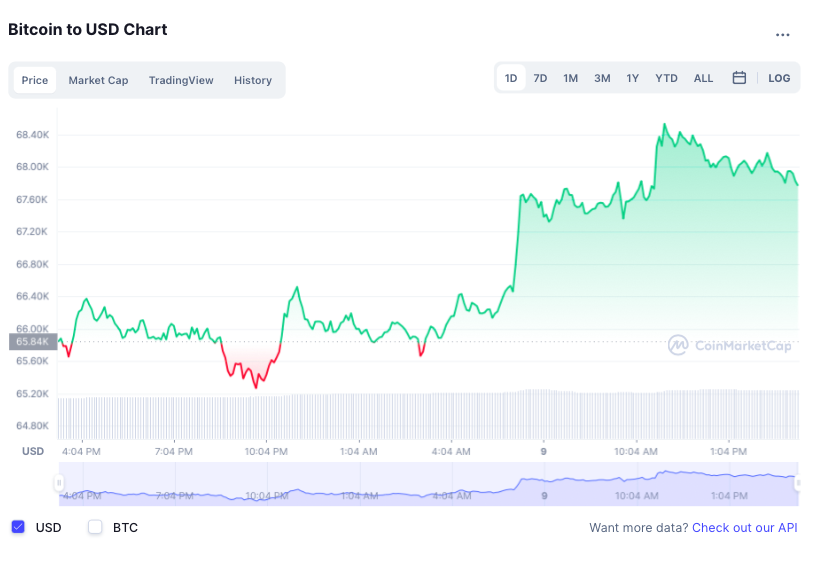This screenshot has height=567, width=820.
Task: Open the calendar date range picker
Action: [739, 78]
